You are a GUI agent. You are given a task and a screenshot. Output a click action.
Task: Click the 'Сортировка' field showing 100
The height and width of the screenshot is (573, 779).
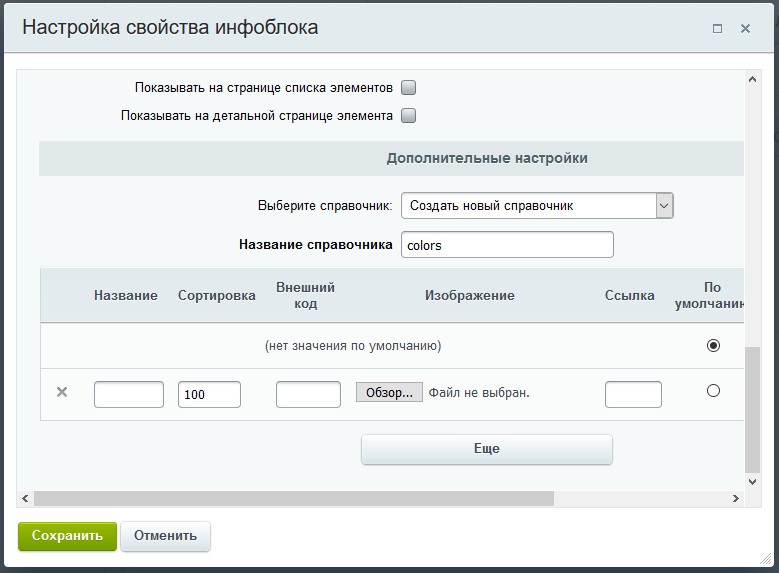(209, 395)
